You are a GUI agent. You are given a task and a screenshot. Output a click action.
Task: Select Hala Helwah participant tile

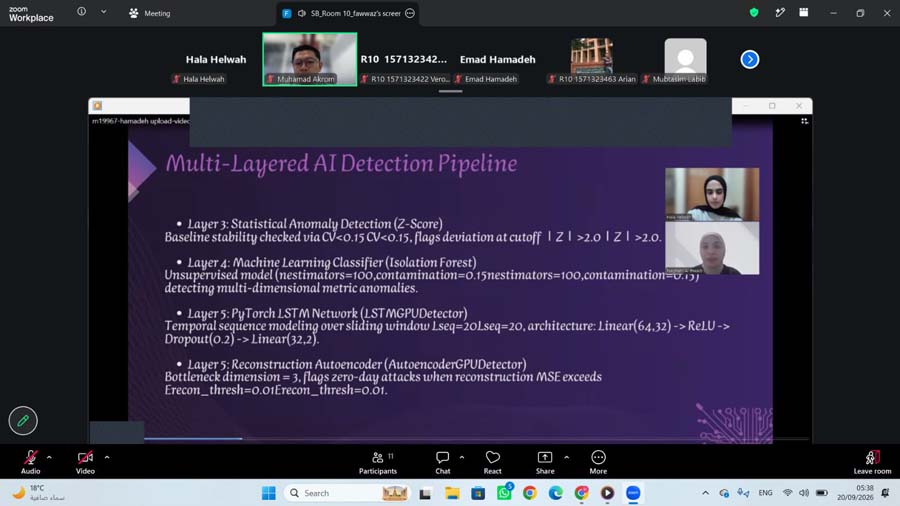click(x=216, y=59)
